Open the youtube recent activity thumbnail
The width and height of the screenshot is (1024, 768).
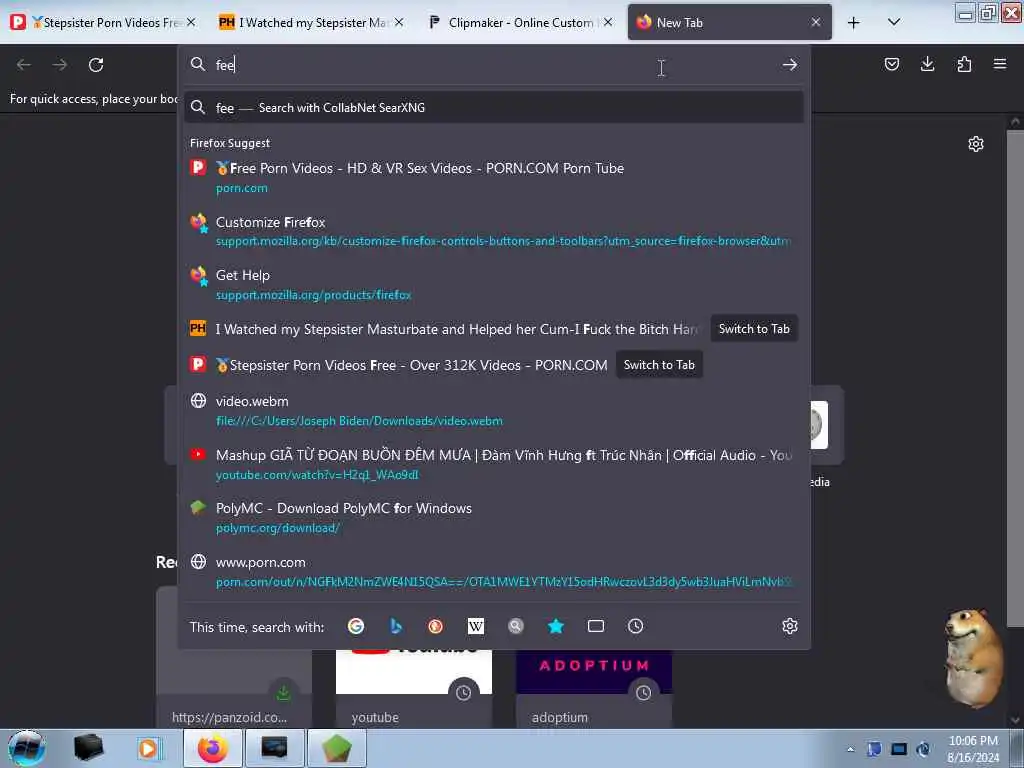tap(413, 688)
